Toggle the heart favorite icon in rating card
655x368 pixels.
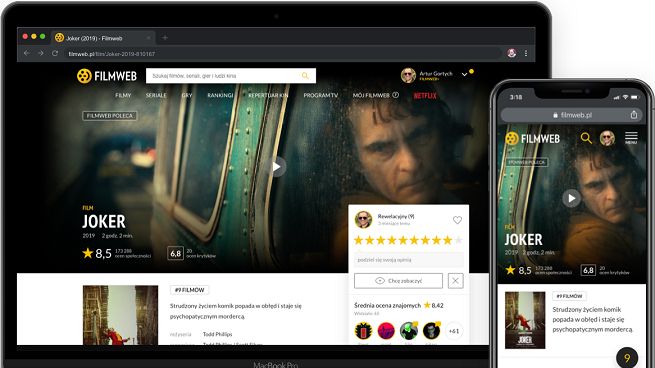click(457, 220)
